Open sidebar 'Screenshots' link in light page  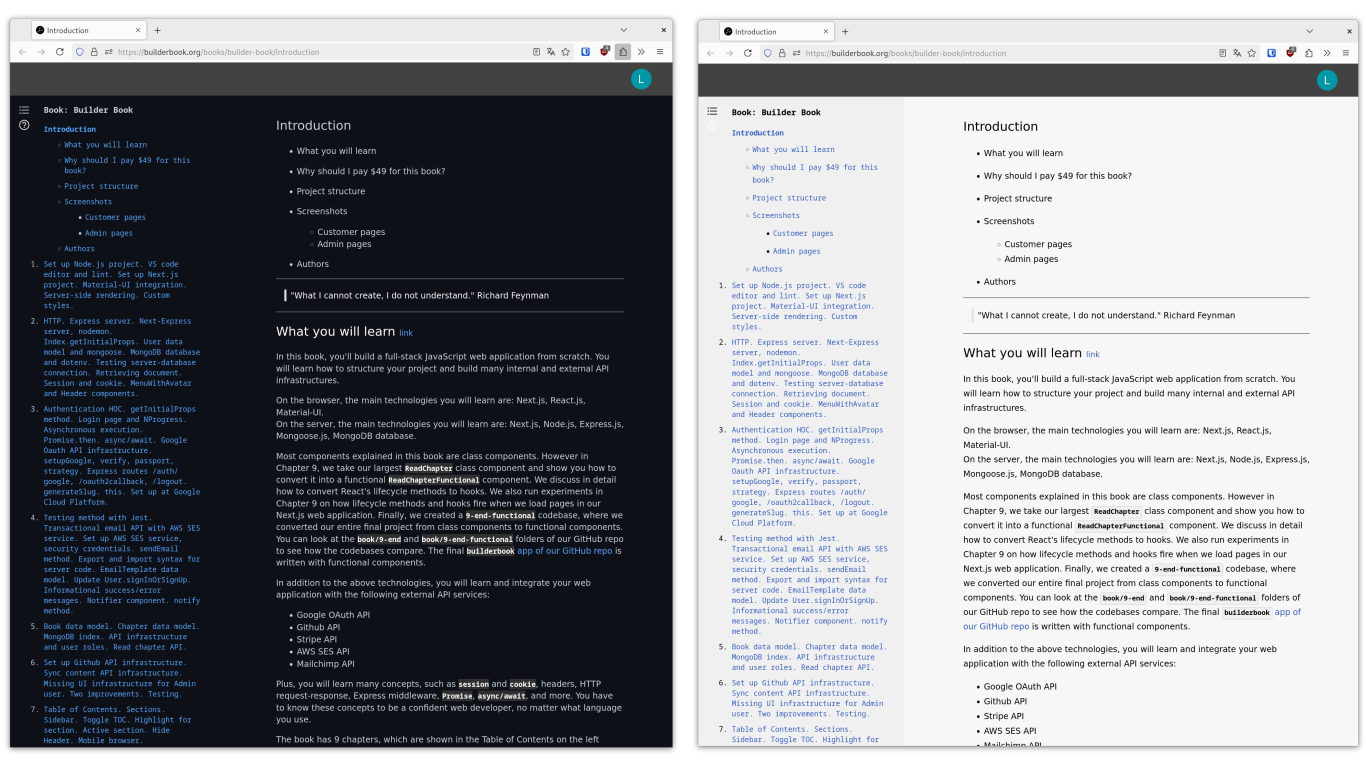[x=776, y=215]
